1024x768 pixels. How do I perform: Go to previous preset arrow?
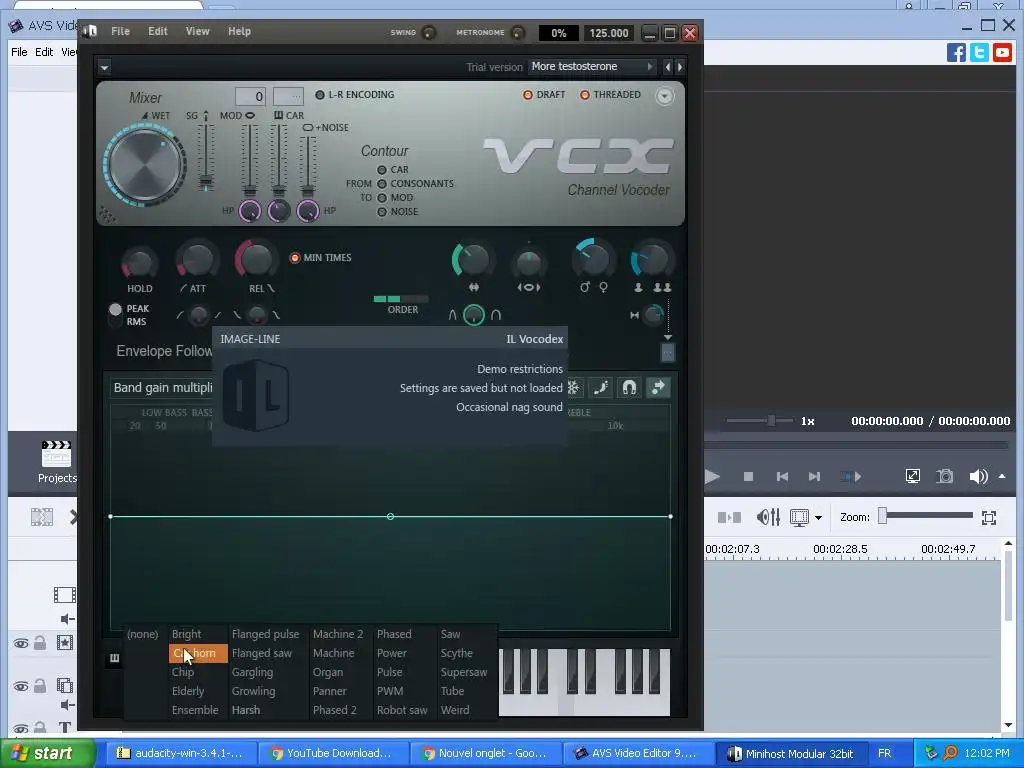point(667,67)
